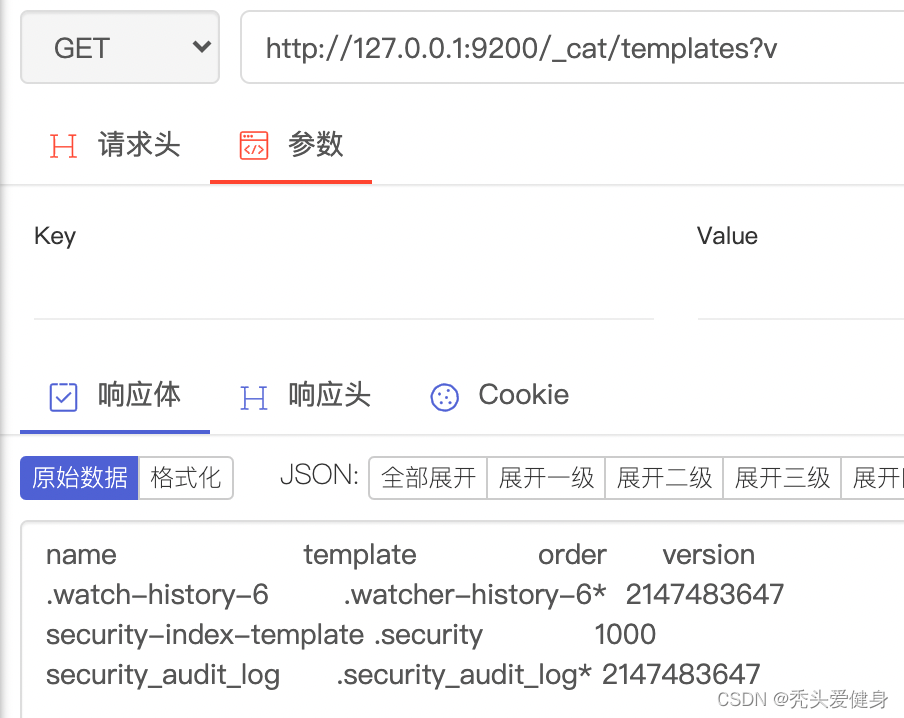Select 原始数据 raw data view
The height and width of the screenshot is (718, 904).
80,478
